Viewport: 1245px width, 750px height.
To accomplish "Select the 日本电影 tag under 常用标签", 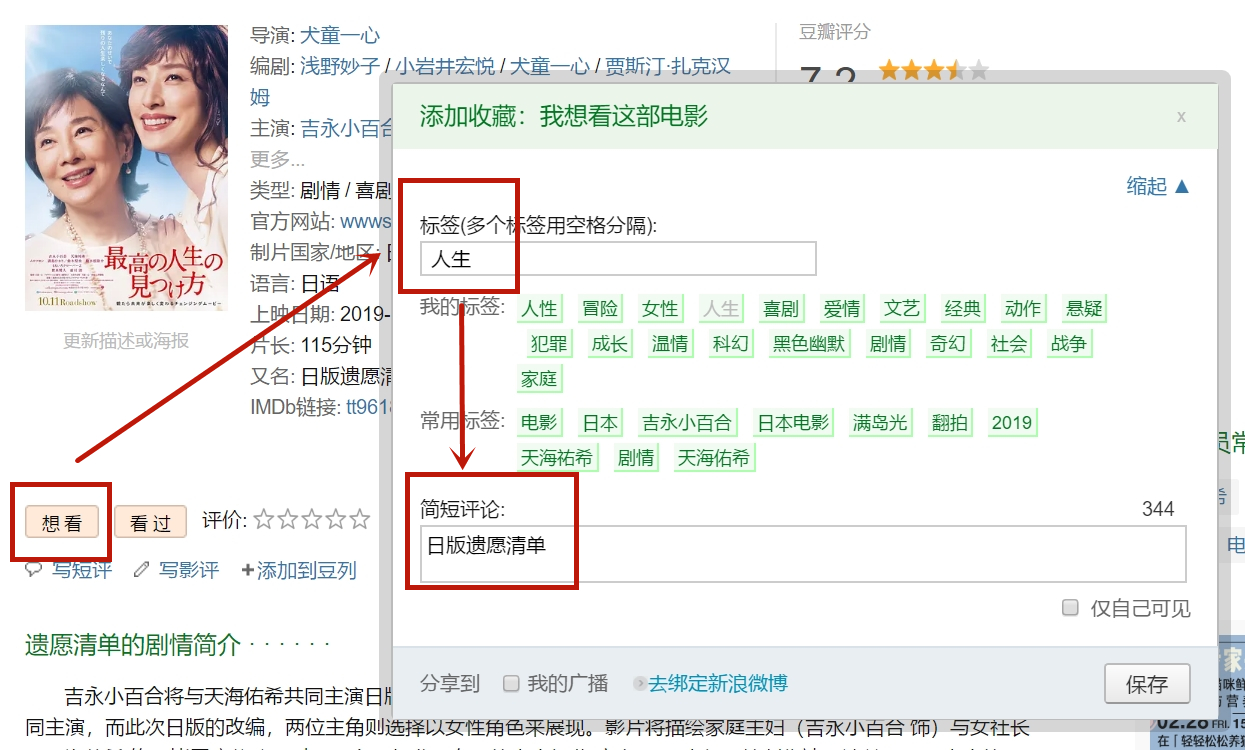I will point(792,422).
